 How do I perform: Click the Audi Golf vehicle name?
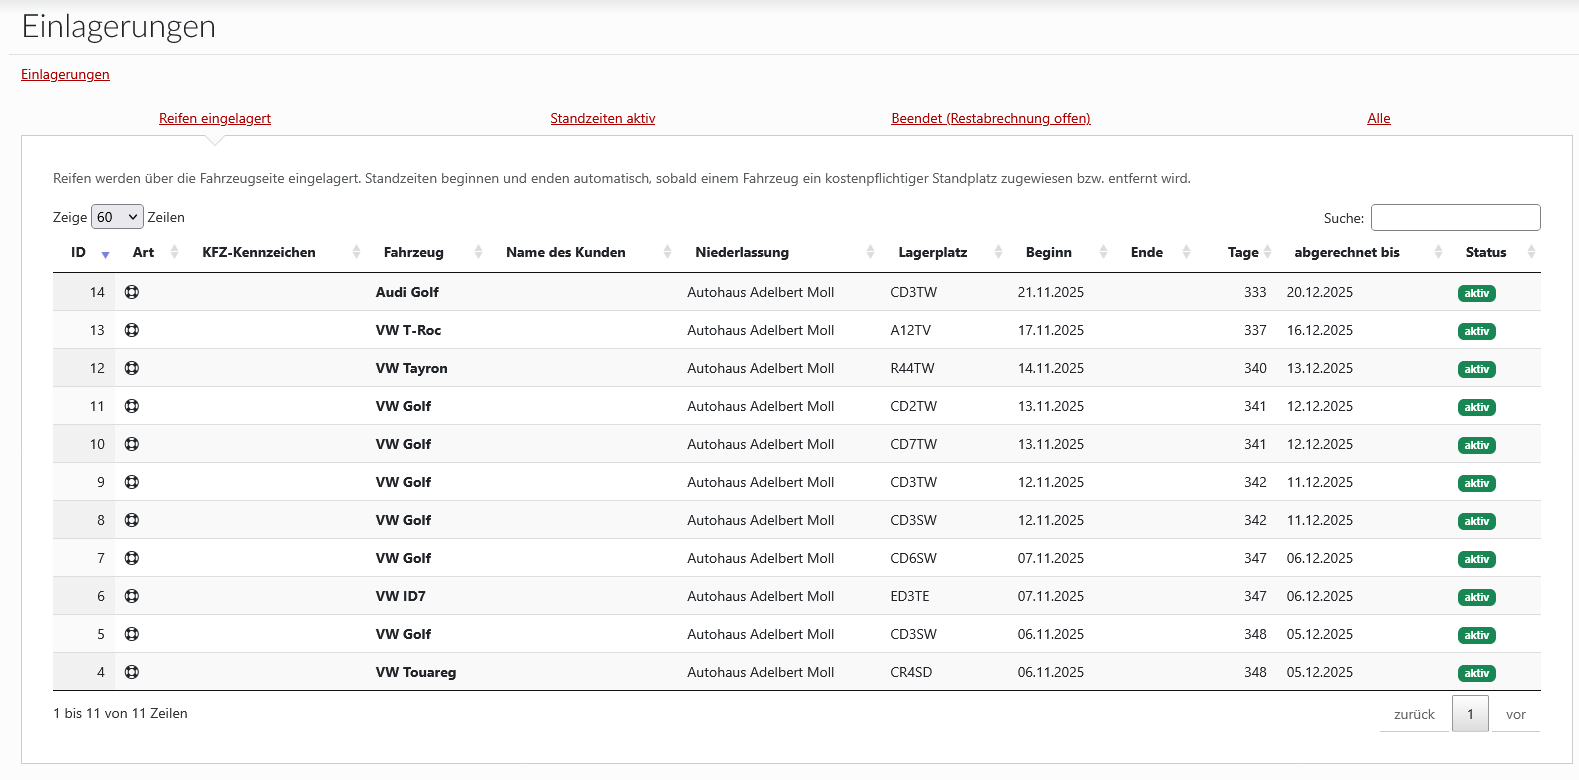(407, 292)
